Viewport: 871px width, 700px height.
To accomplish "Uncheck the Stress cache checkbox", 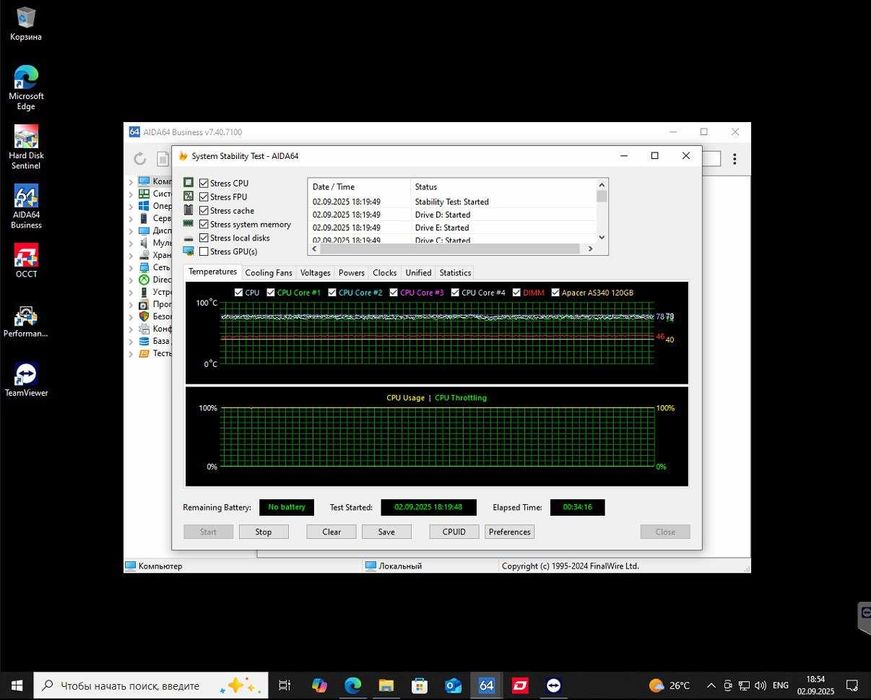I will coord(204,211).
